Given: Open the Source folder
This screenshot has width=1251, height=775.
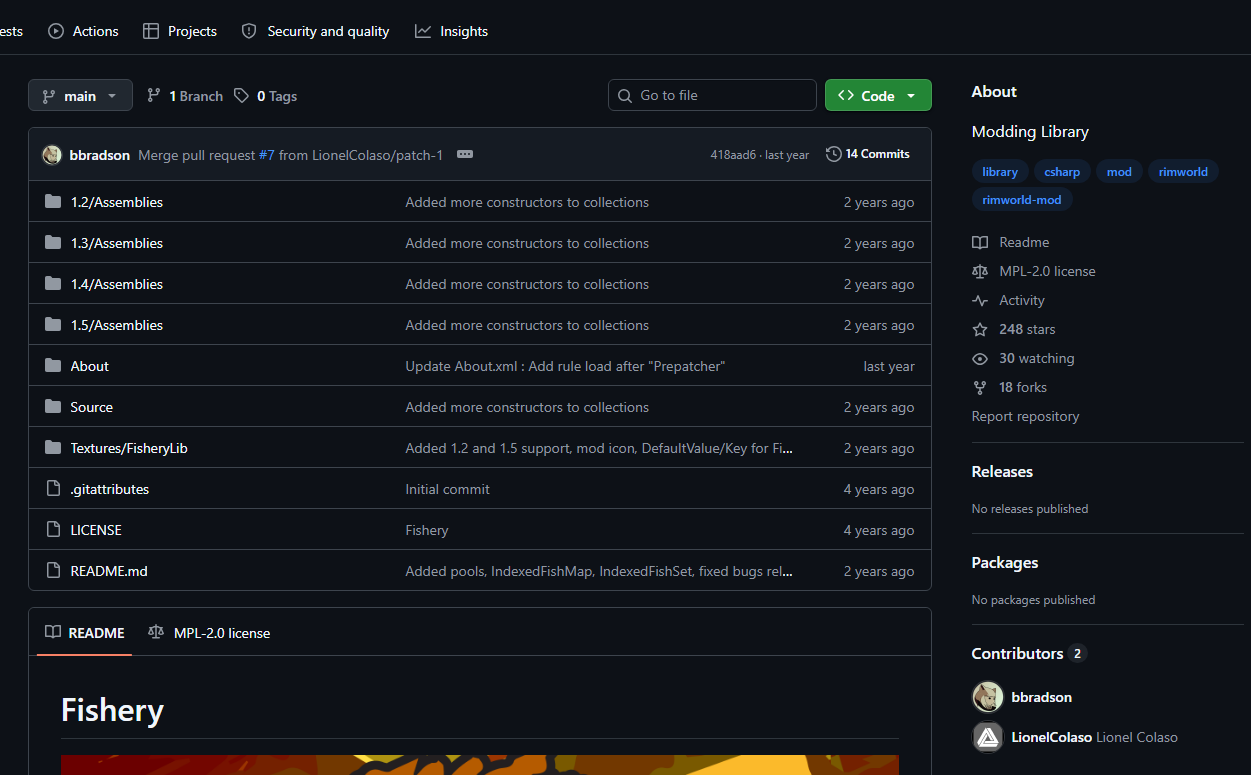Looking at the screenshot, I should tap(92, 407).
